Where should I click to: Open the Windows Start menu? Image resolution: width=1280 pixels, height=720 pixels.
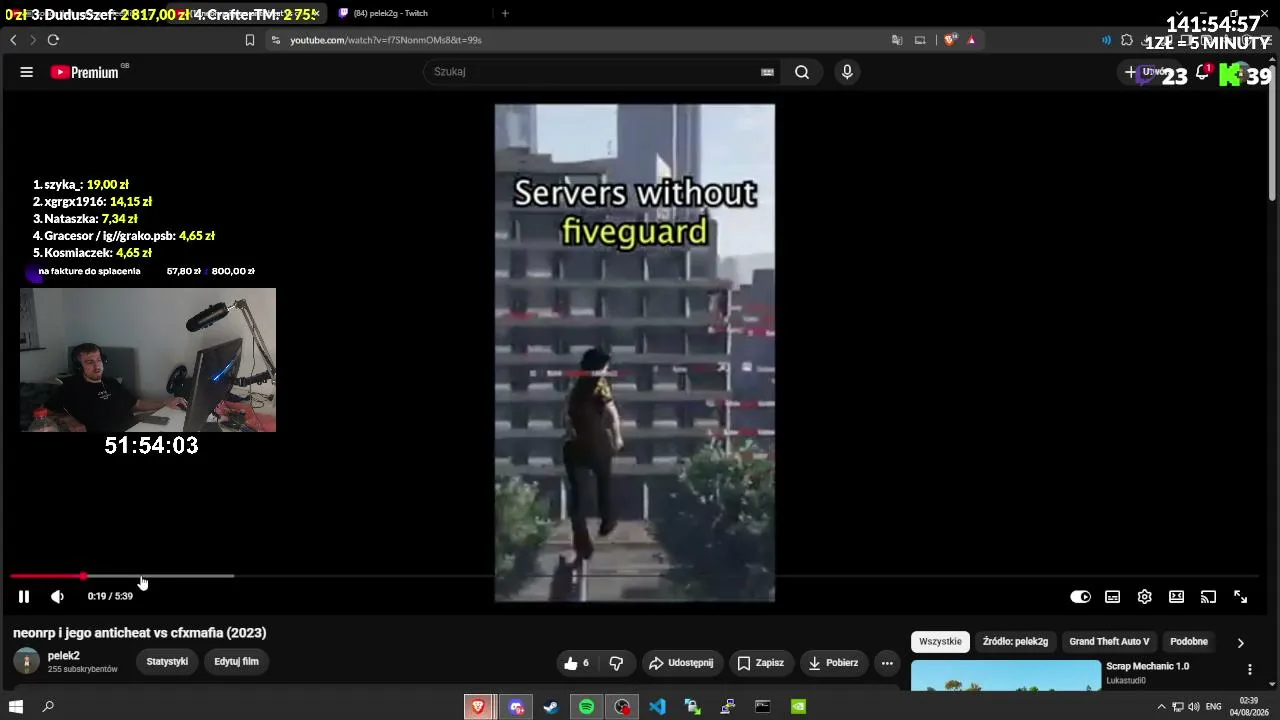[16, 707]
